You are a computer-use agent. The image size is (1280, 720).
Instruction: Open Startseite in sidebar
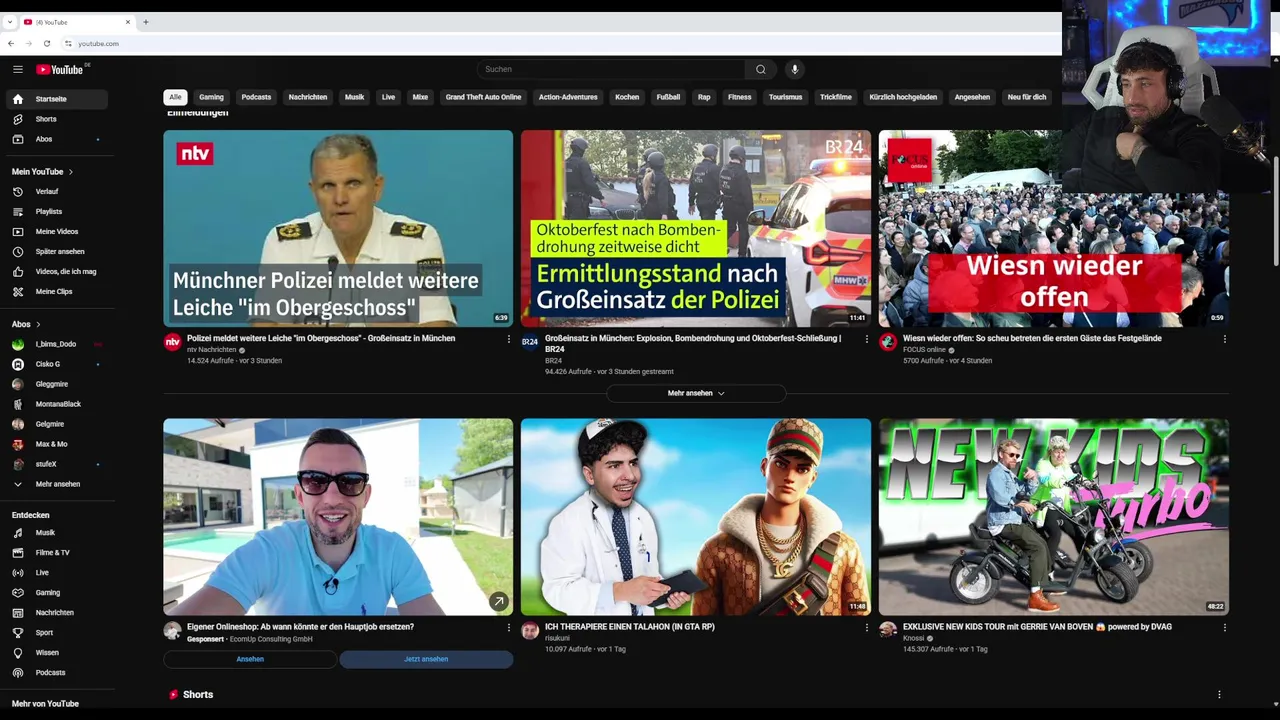pyautogui.click(x=57, y=99)
